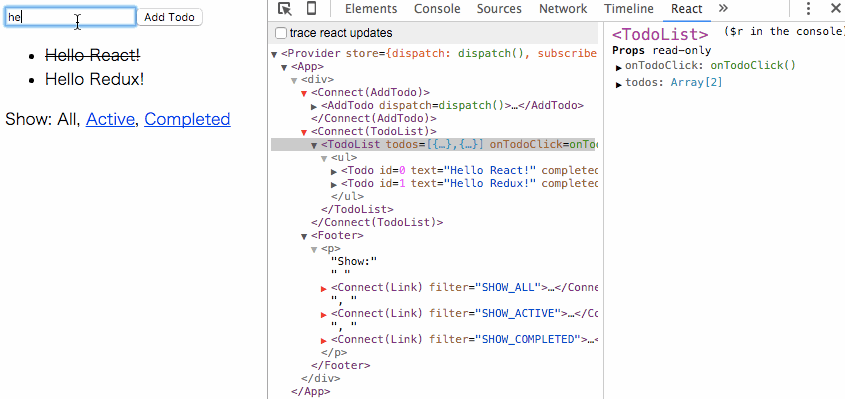Click the </Connect(TodoList)> closing tag
845x399 pixels.
tap(377, 223)
